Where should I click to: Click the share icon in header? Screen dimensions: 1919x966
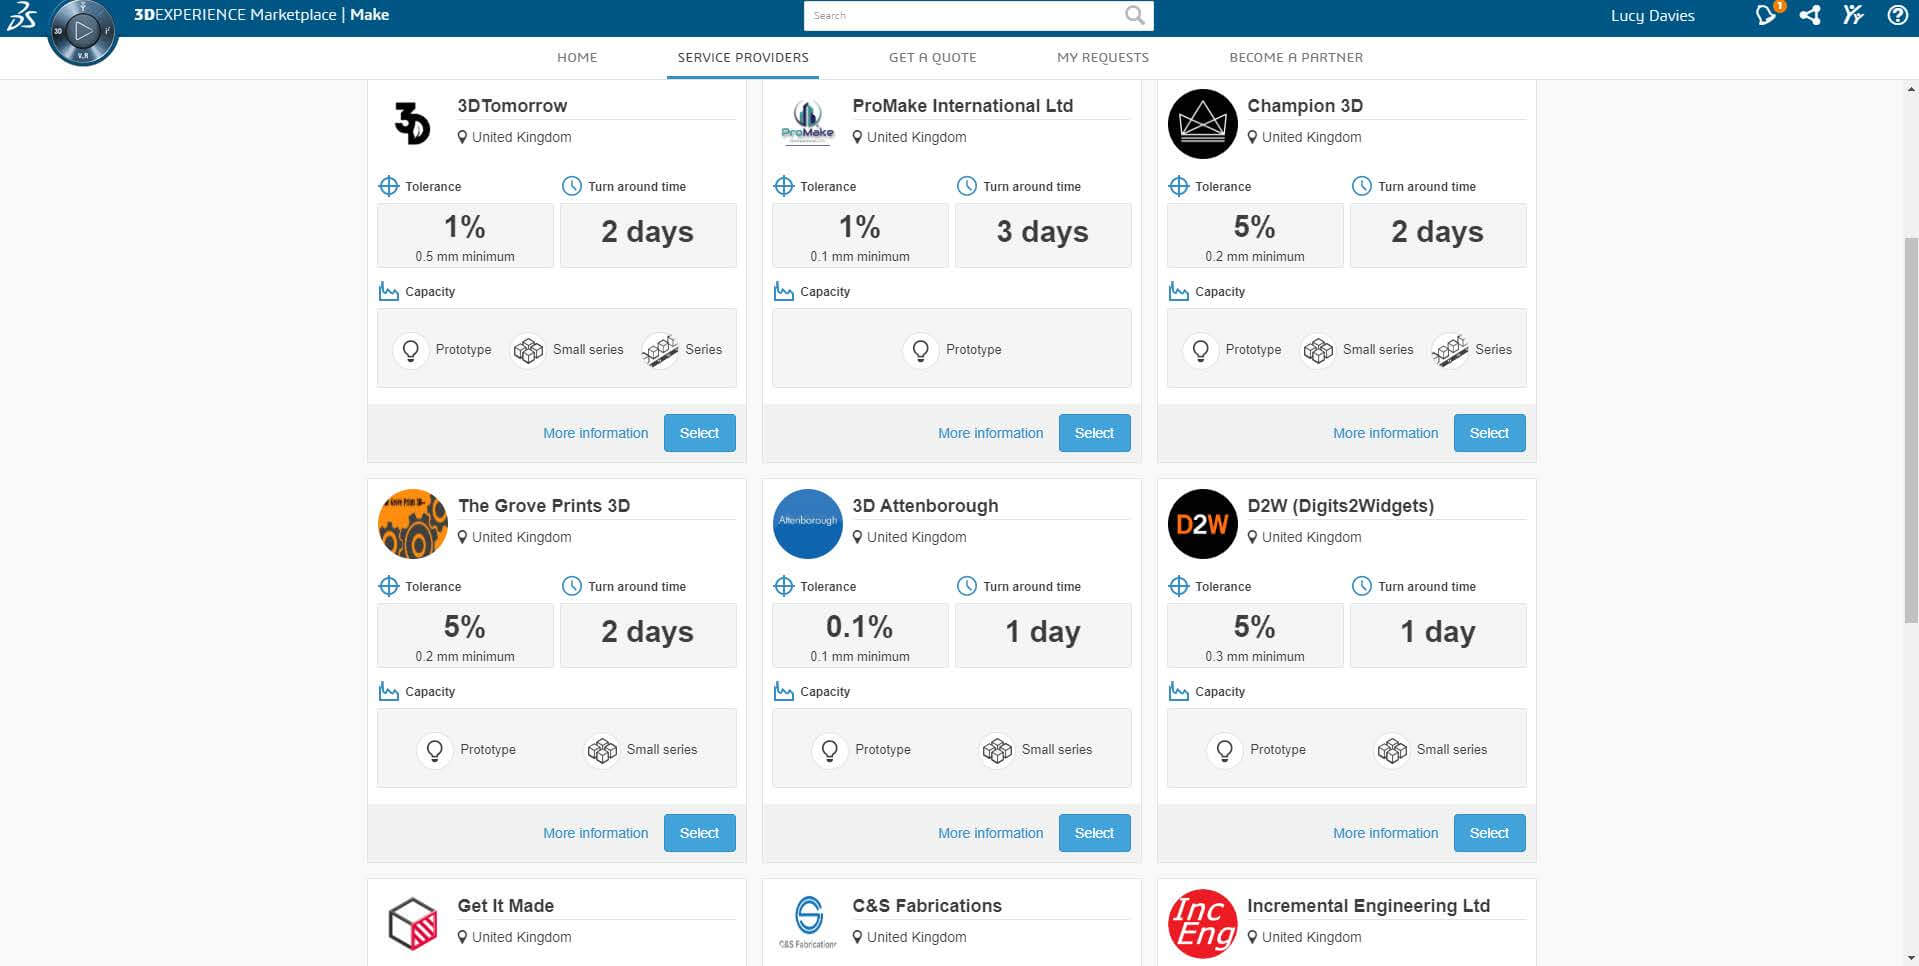pyautogui.click(x=1810, y=15)
